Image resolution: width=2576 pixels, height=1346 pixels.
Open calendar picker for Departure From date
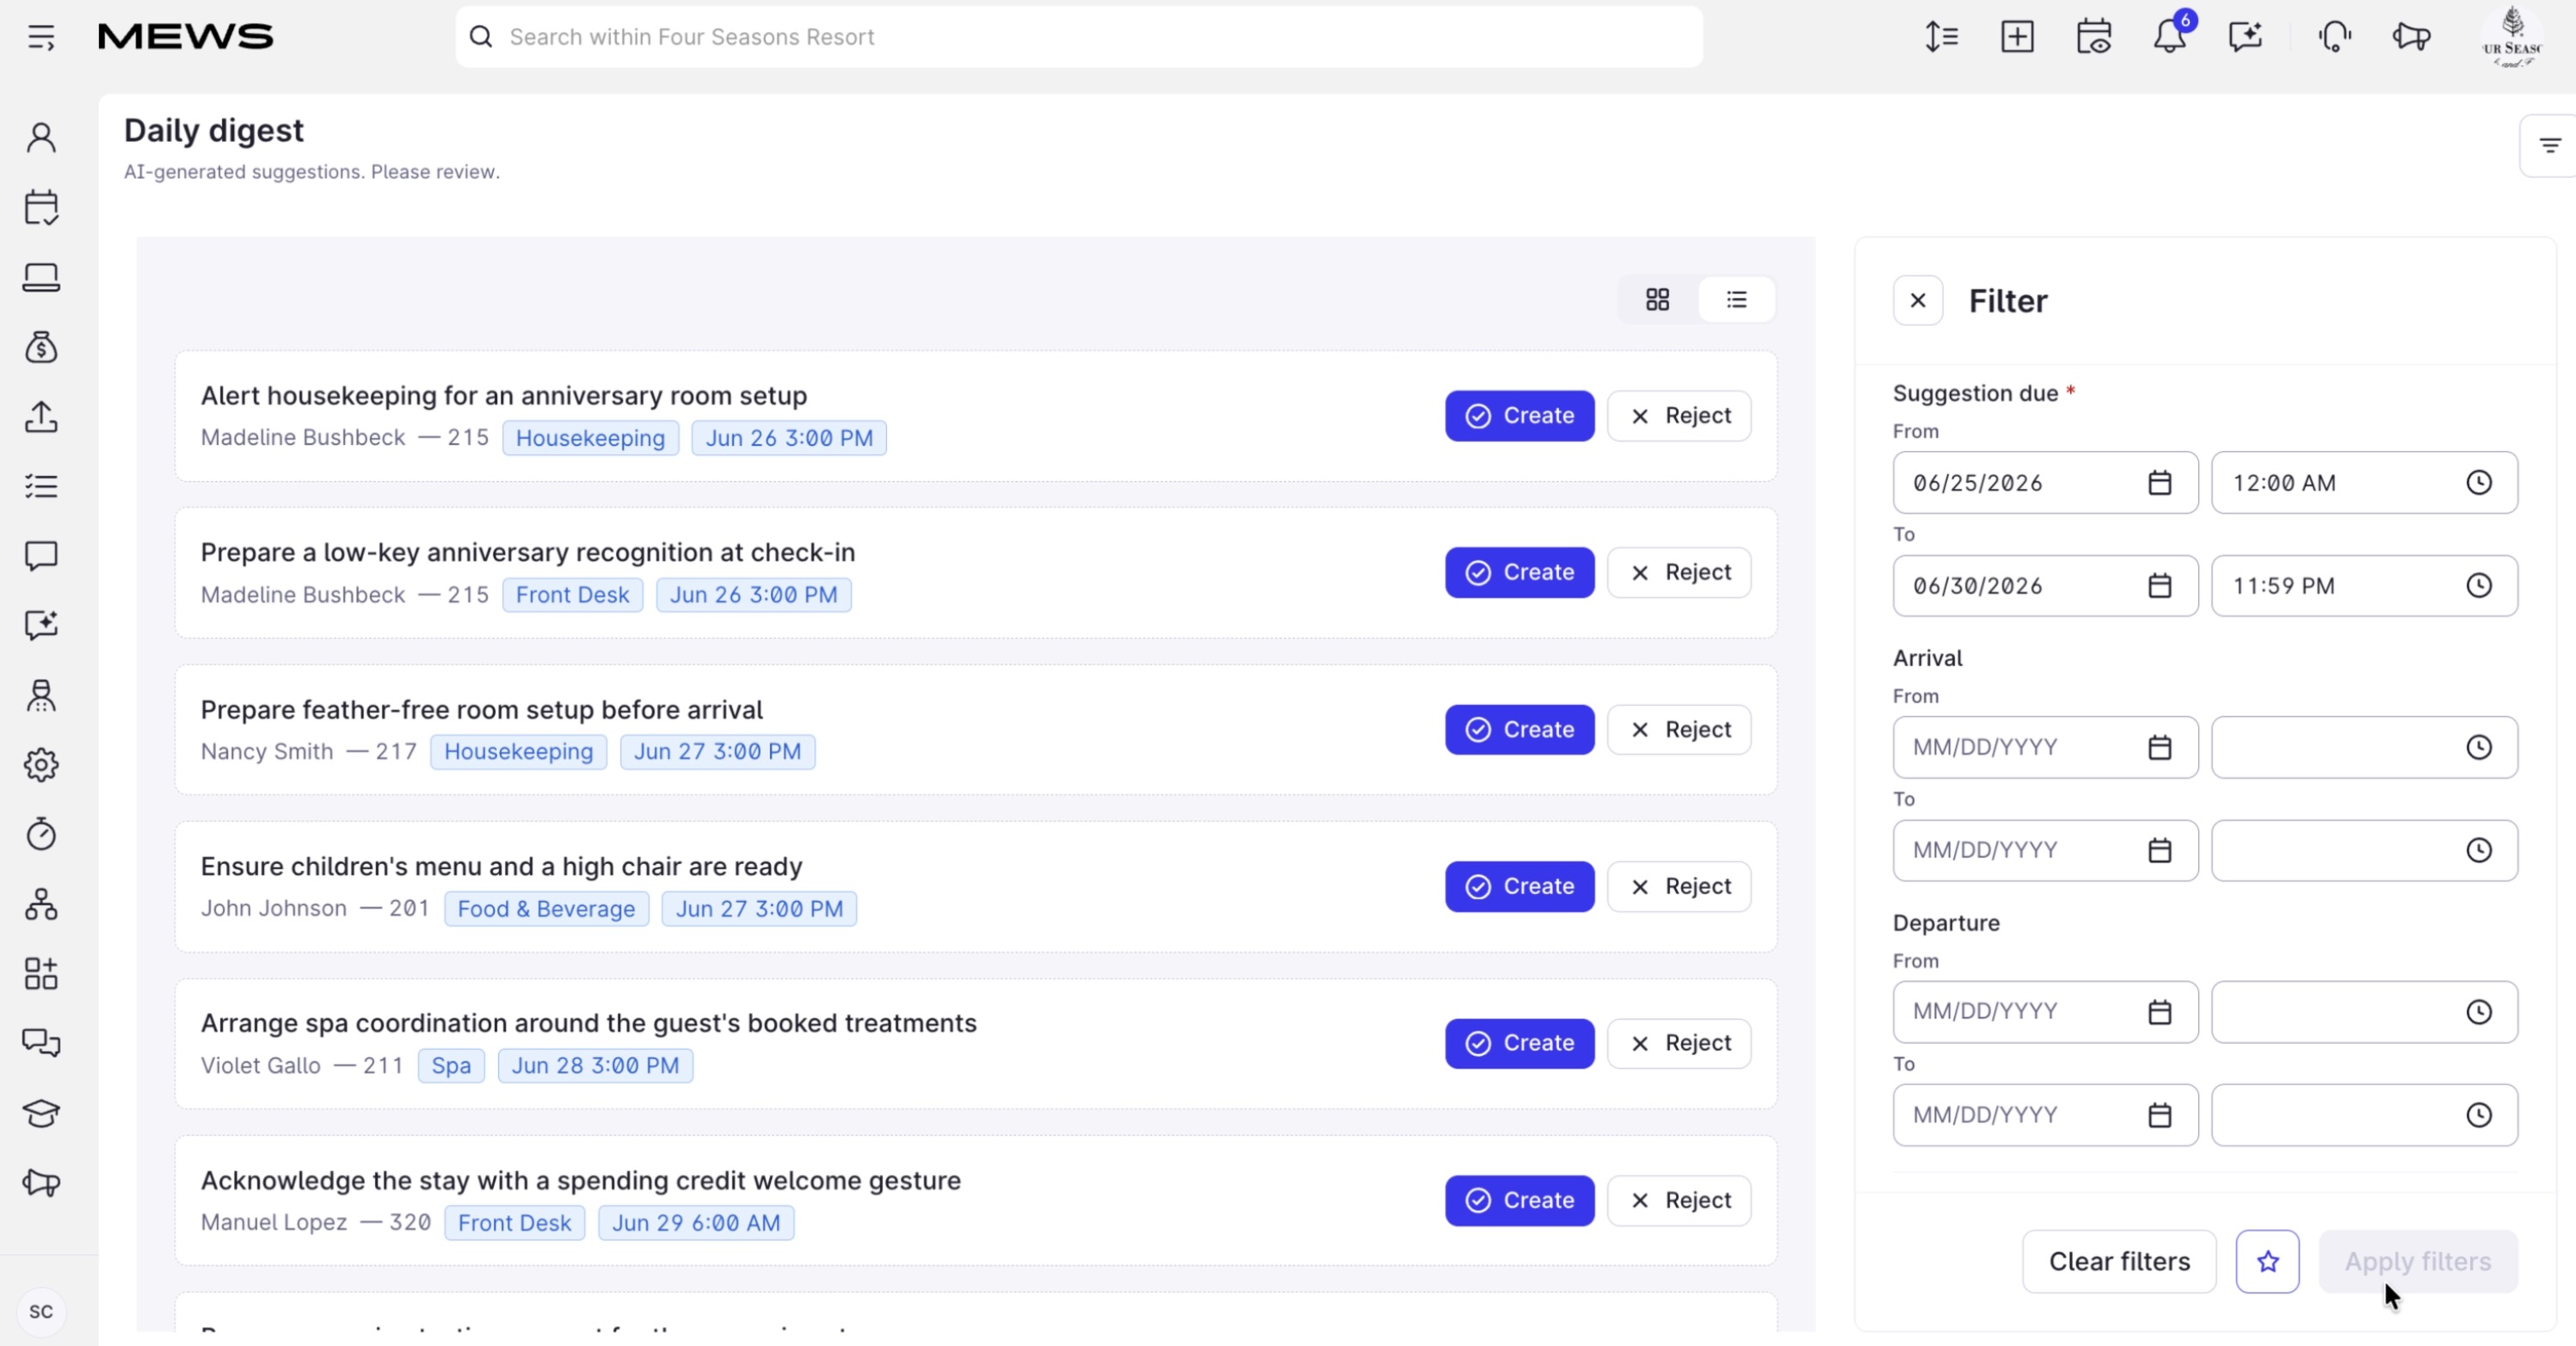tap(2159, 1012)
